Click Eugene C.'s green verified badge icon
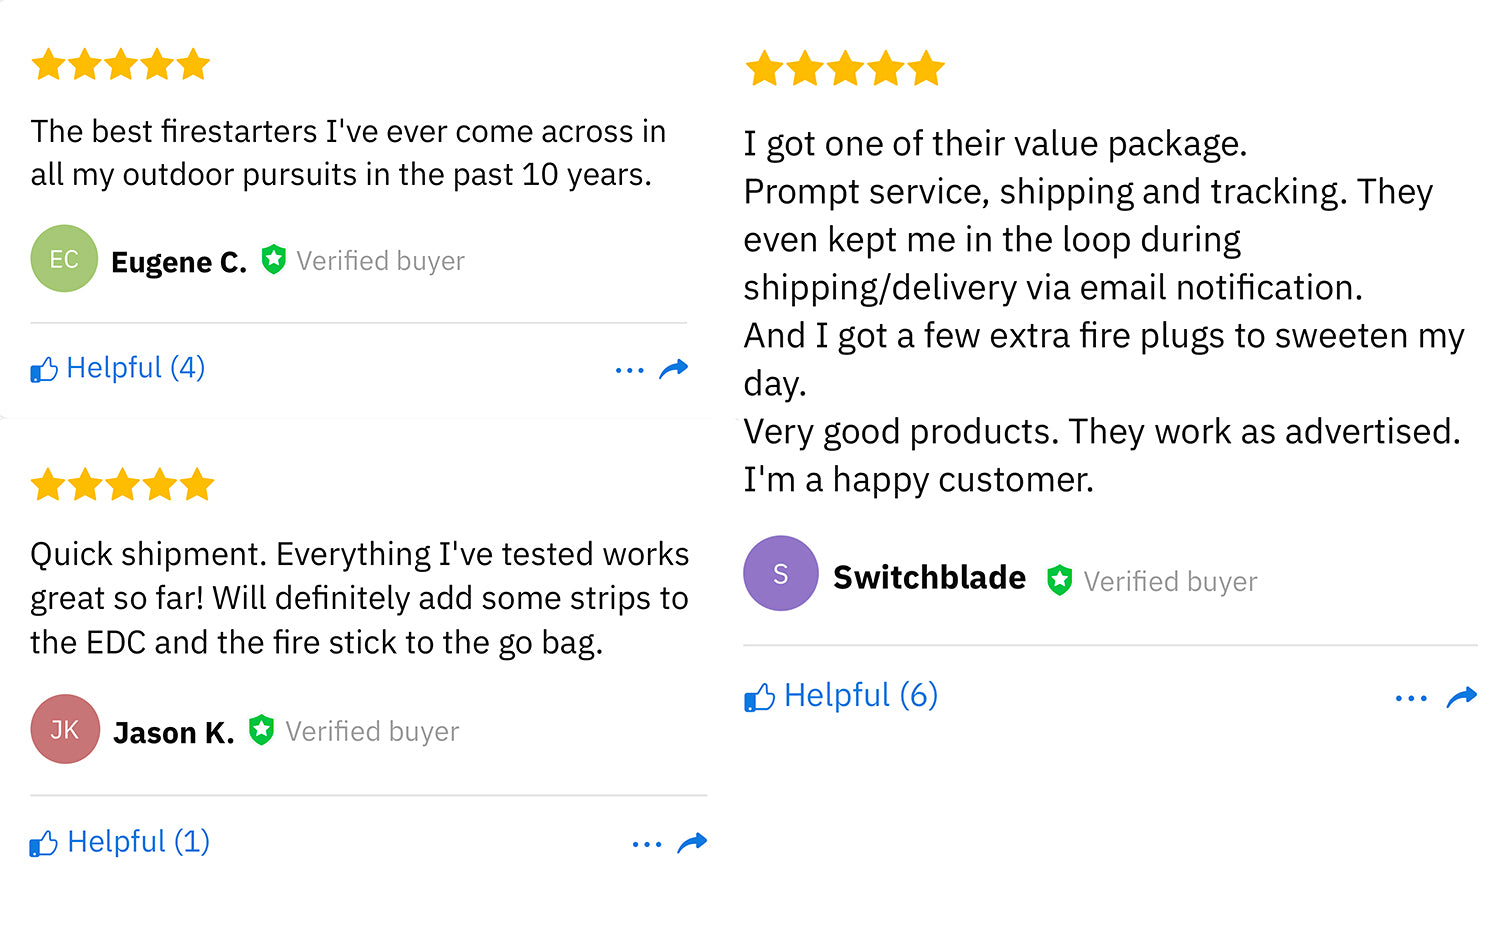Viewport: 1499px width, 936px height. 273,260
